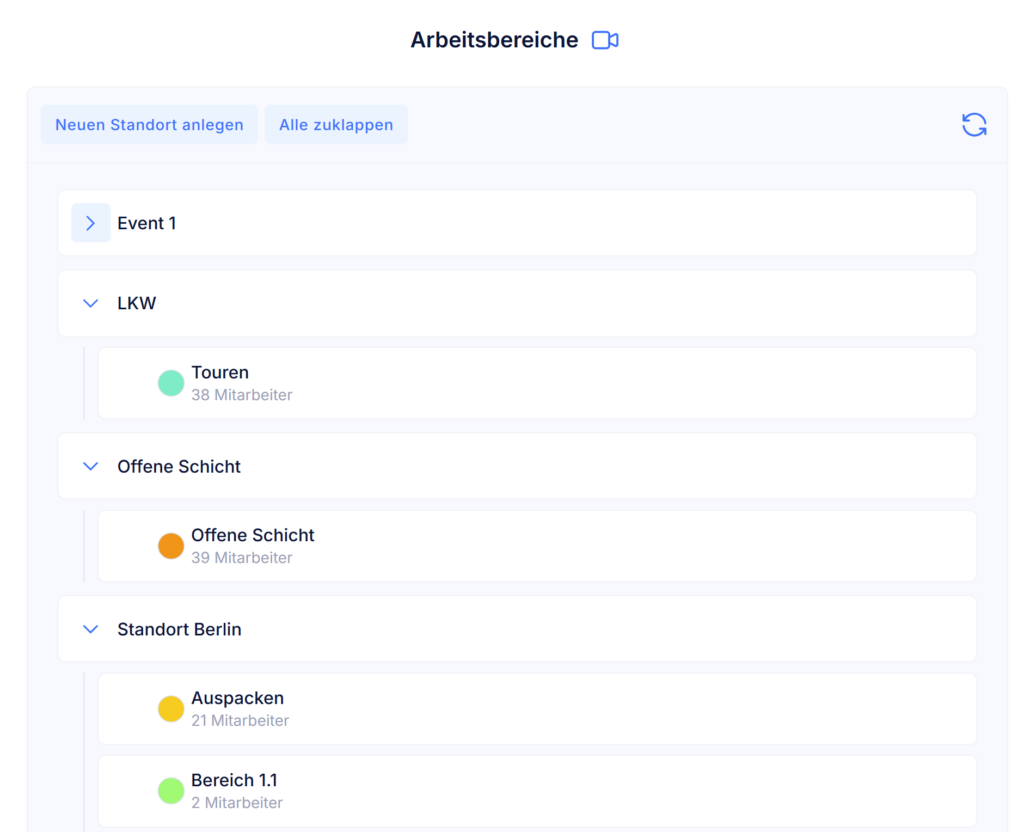Click Alle zuklappen button

[336, 125]
